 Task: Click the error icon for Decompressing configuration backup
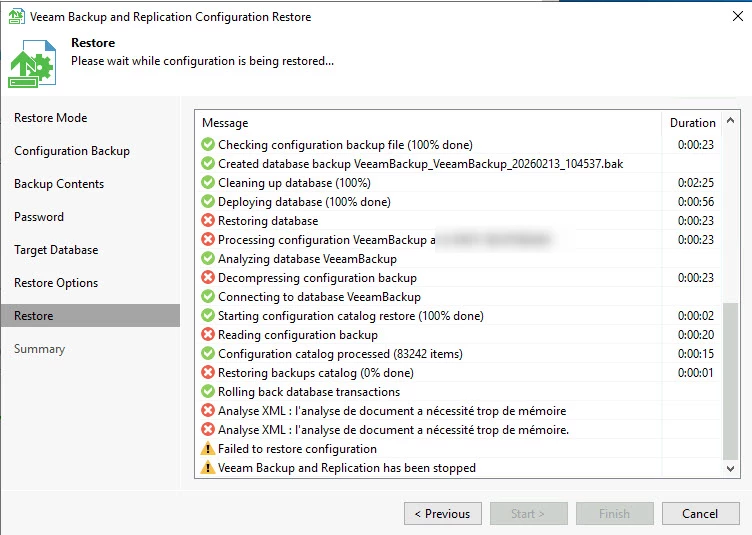pyautogui.click(x=208, y=278)
